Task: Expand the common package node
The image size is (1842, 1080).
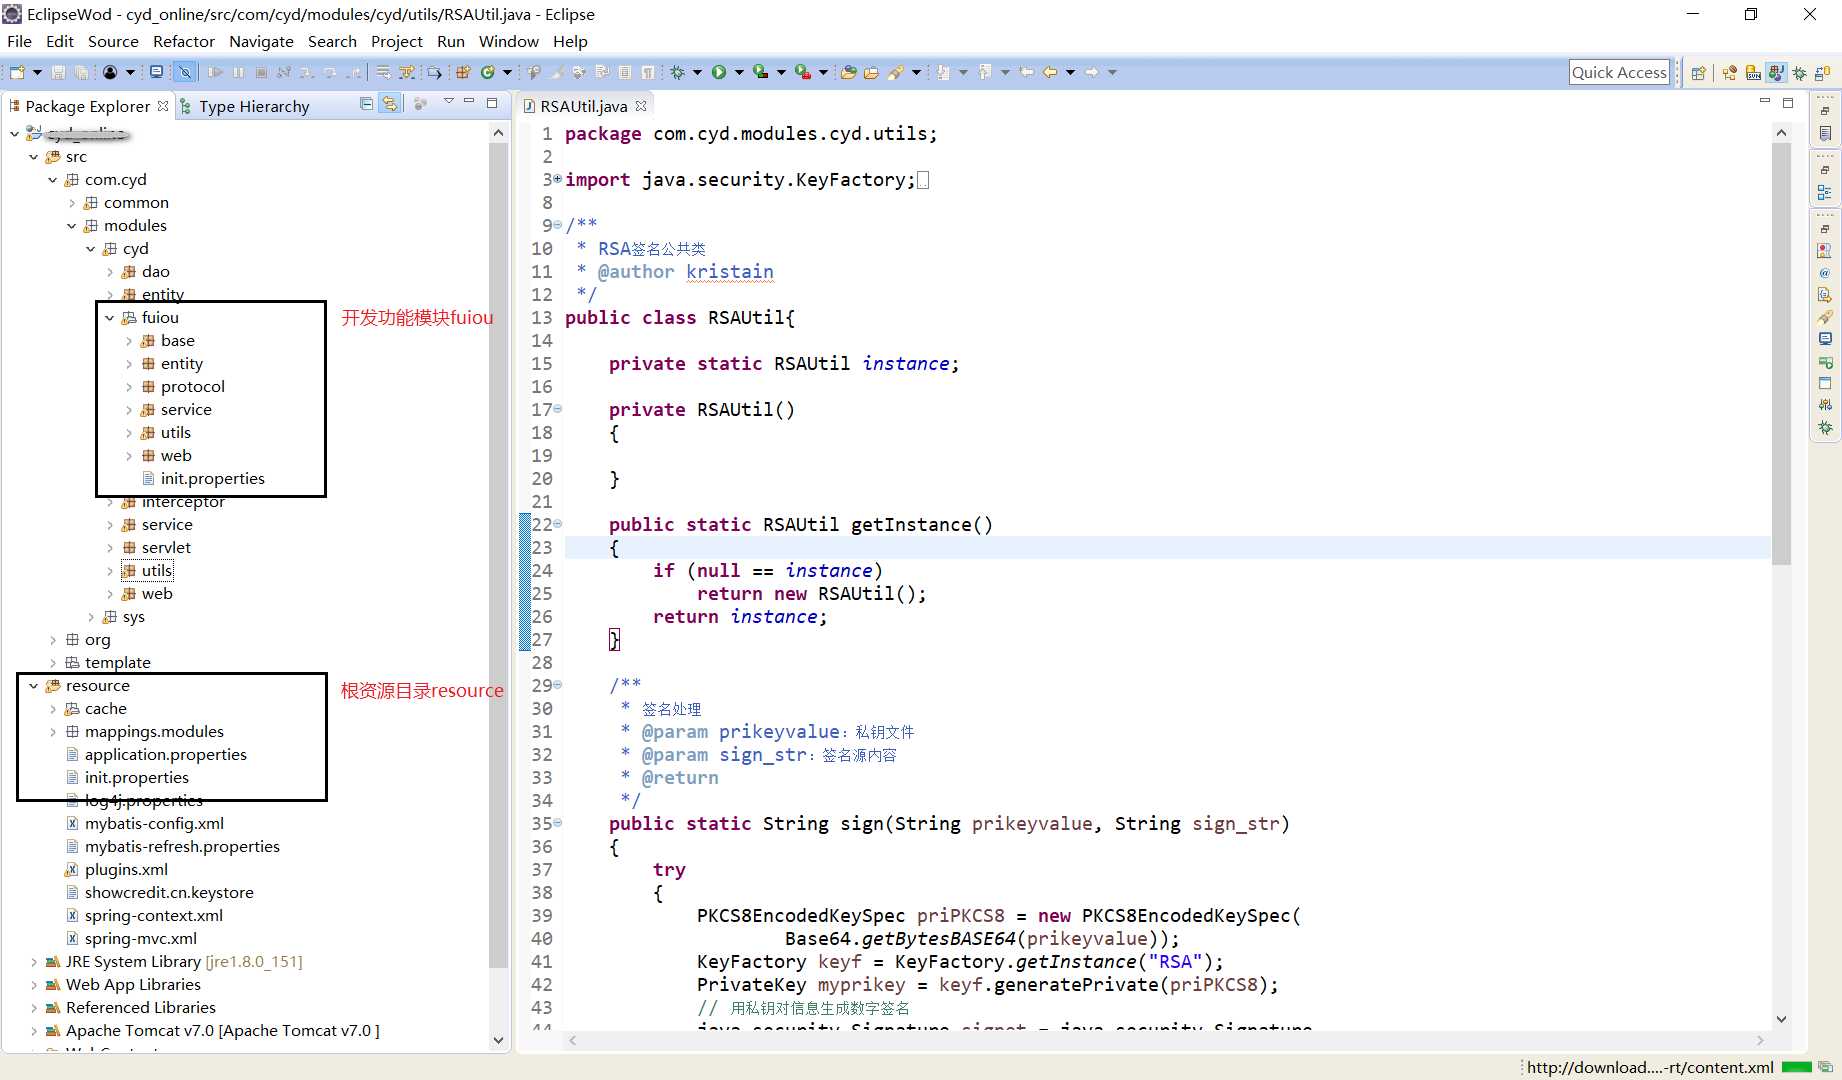Action: coord(71,203)
